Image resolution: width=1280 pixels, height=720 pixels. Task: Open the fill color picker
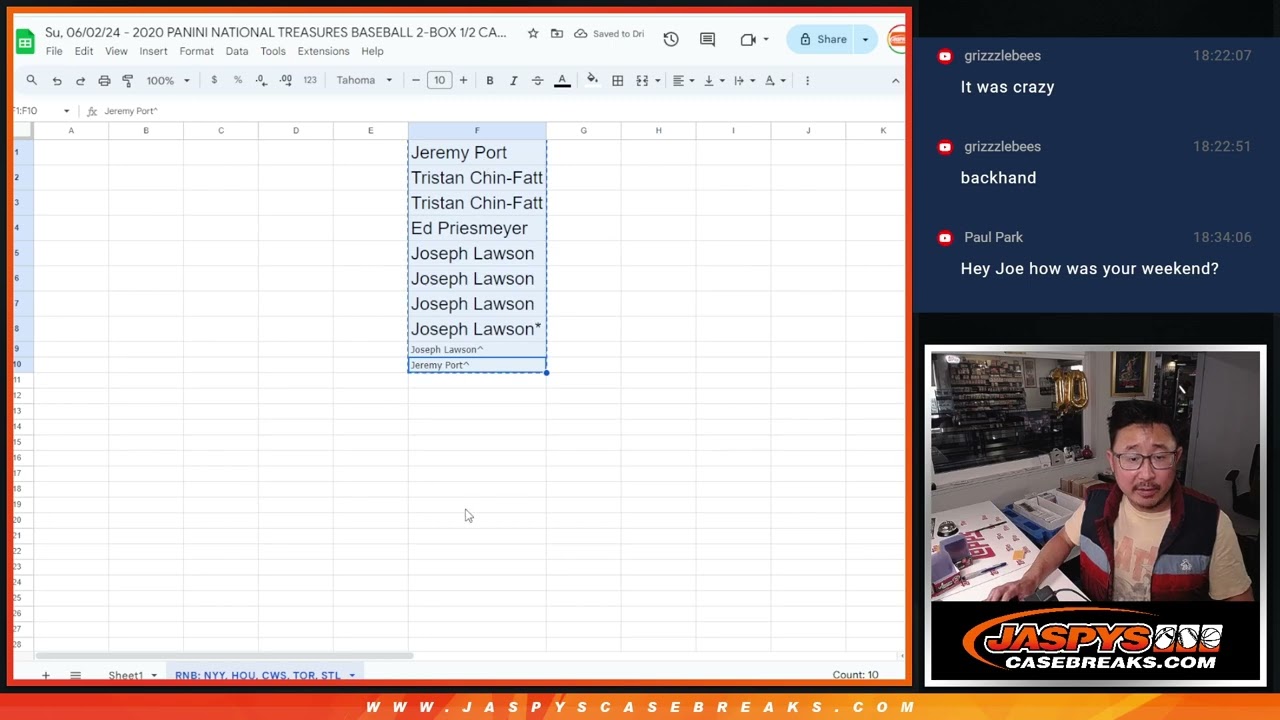point(592,80)
